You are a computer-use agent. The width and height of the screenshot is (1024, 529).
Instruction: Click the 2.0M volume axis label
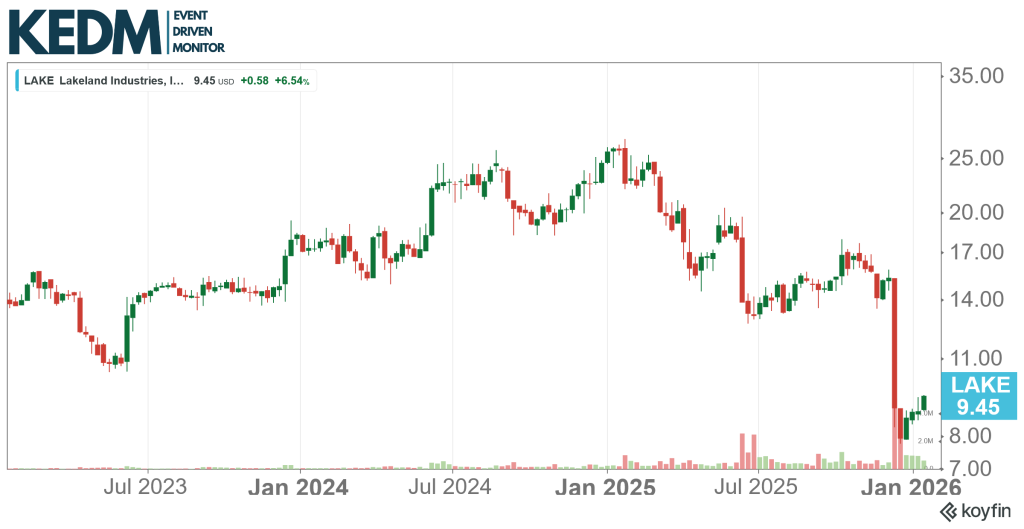(923, 440)
